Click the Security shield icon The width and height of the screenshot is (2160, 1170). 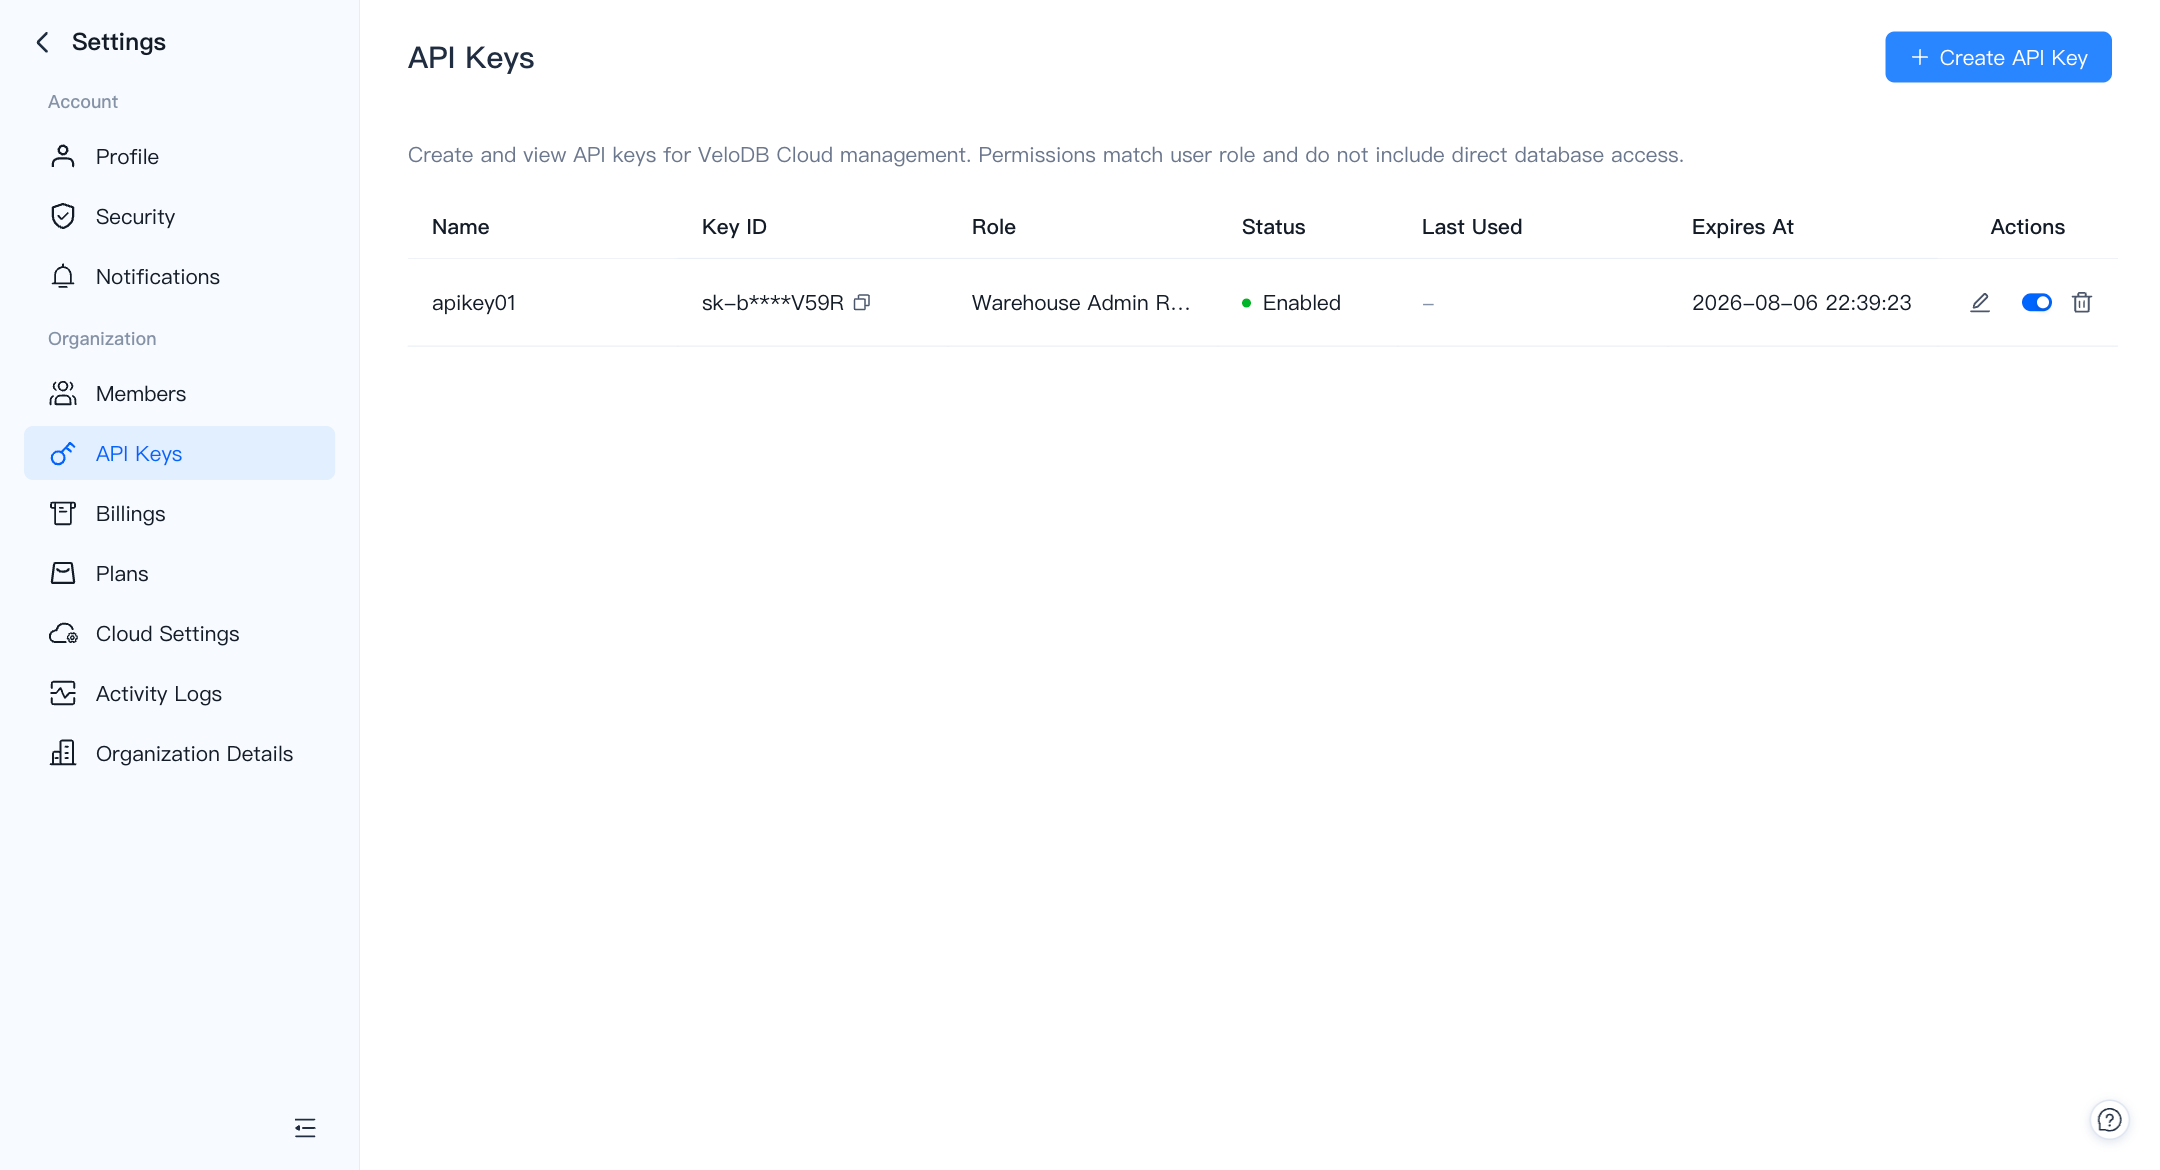coord(63,216)
